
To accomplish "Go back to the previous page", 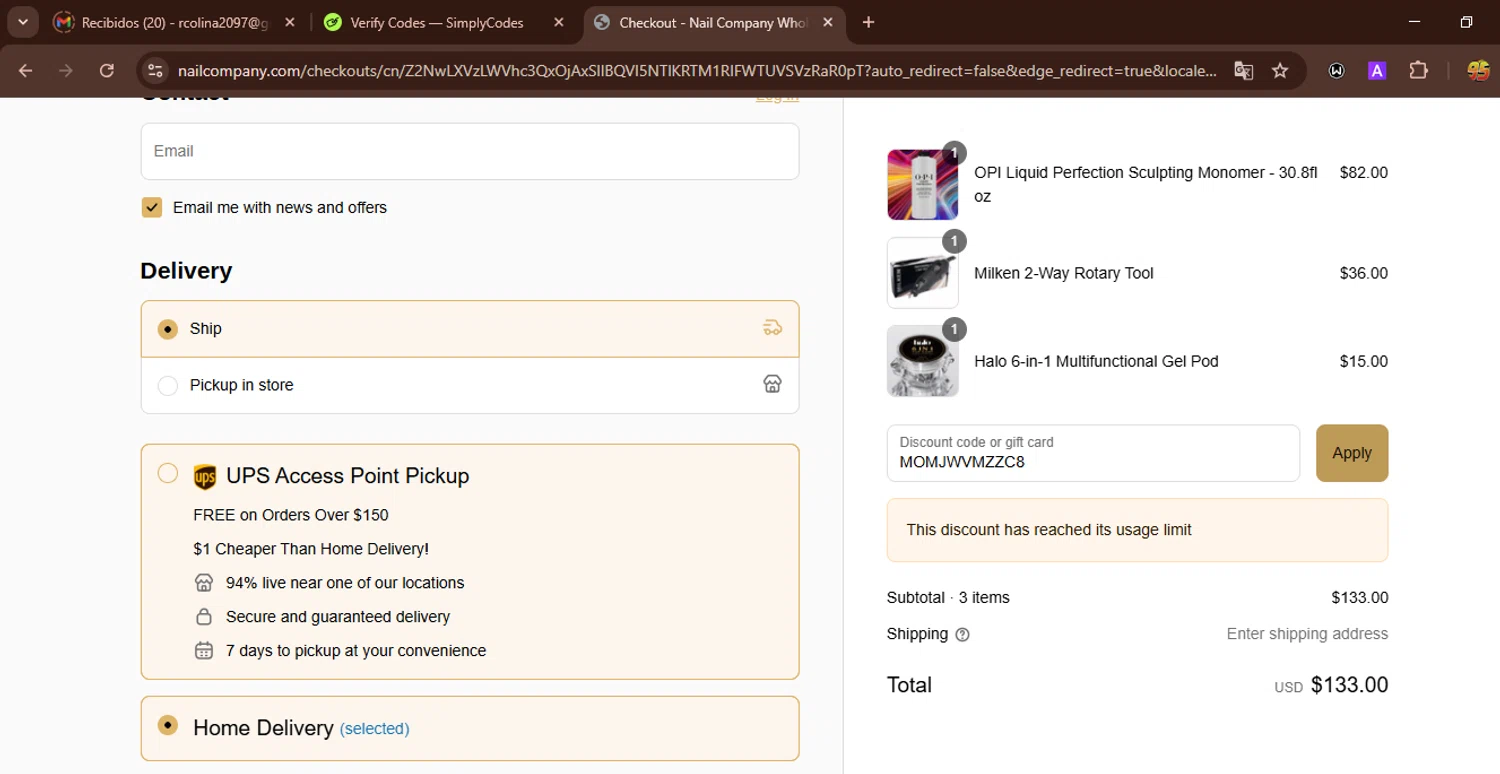I will pos(26,70).
